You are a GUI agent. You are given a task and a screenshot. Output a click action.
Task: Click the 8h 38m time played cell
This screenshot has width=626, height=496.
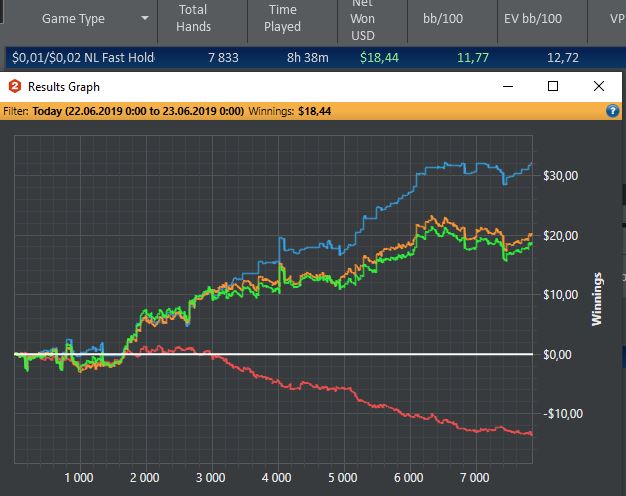click(x=307, y=58)
